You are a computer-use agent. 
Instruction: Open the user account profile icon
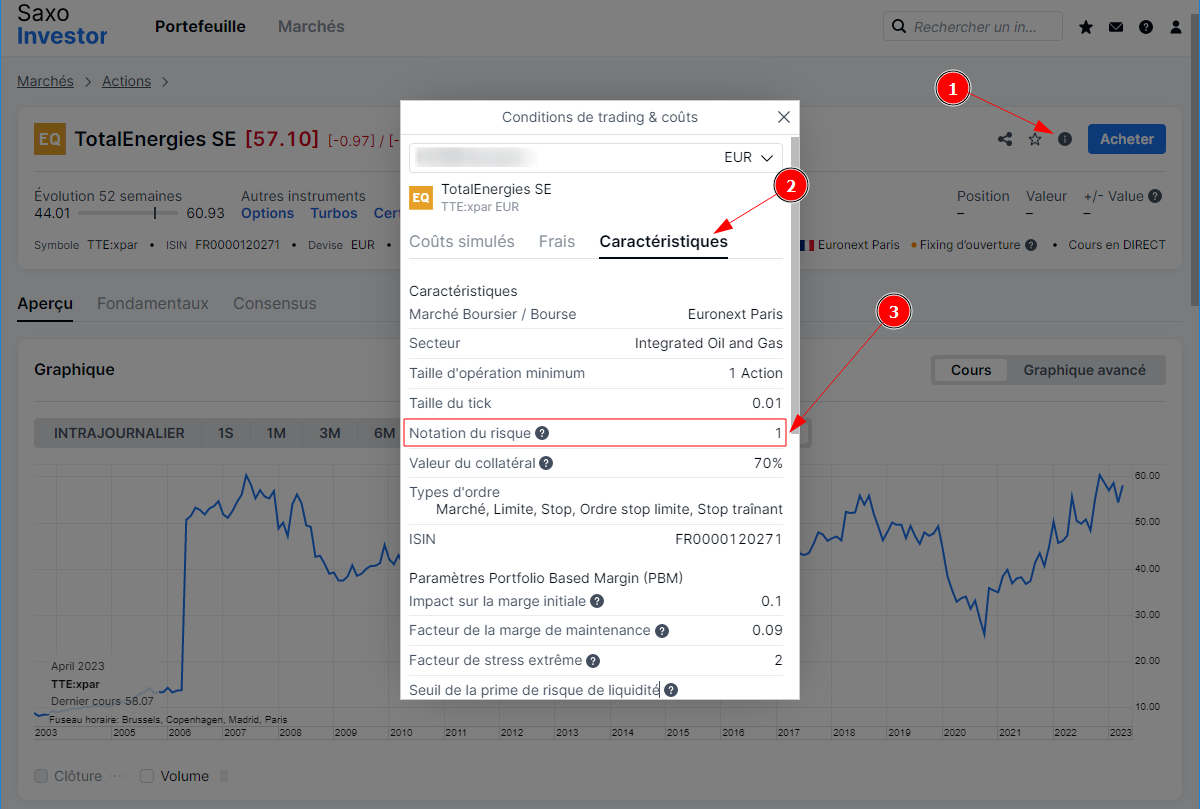coord(1176,27)
